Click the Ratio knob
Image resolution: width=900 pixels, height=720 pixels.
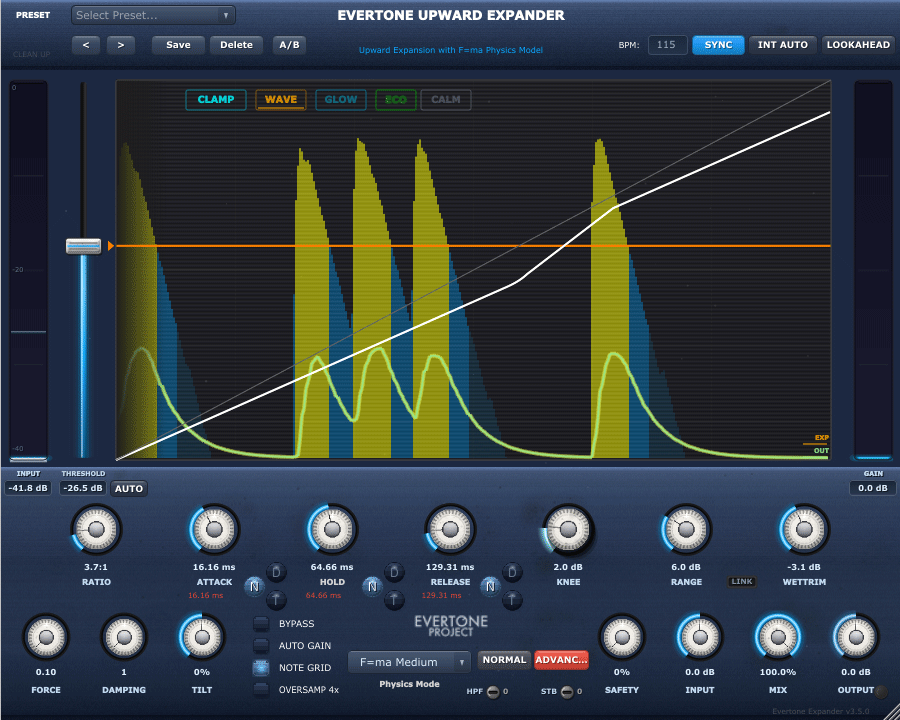pos(96,529)
